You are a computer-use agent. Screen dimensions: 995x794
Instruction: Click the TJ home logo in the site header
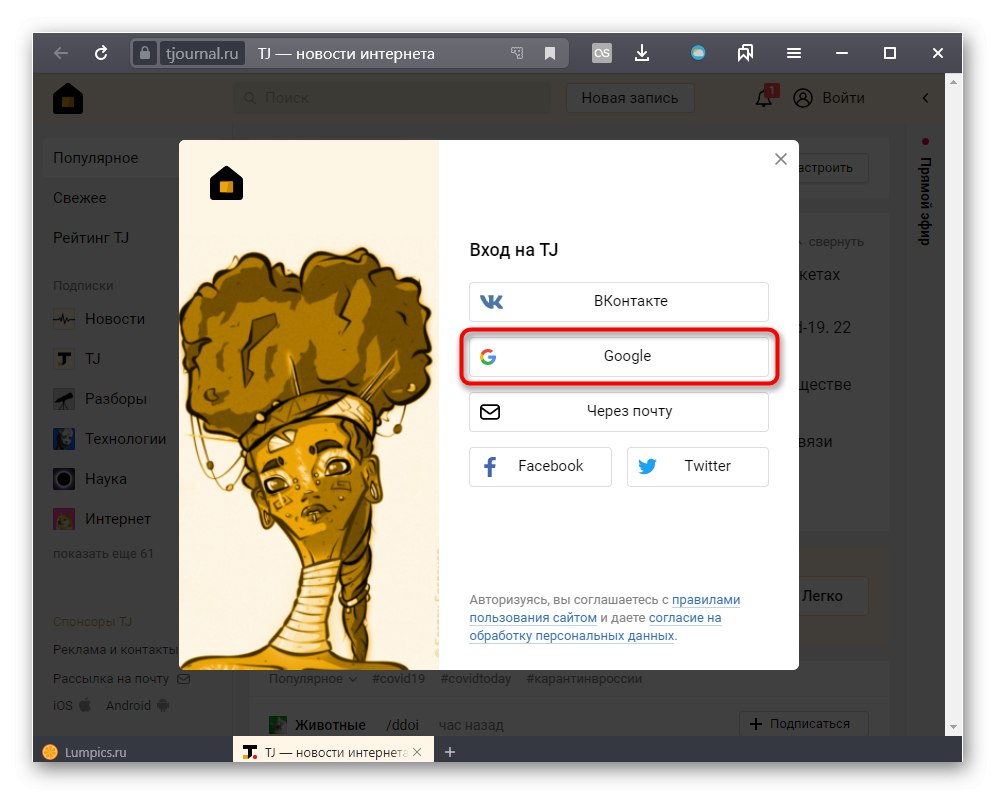click(68, 98)
